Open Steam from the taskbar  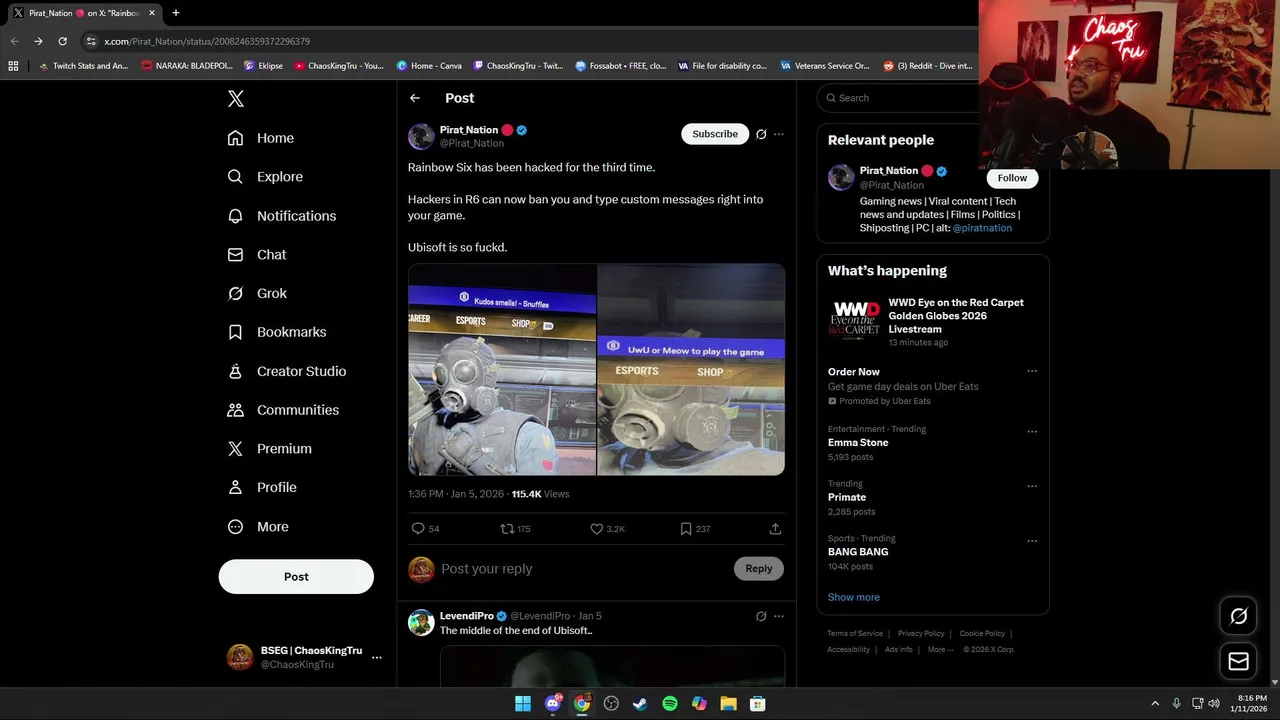tap(640, 704)
